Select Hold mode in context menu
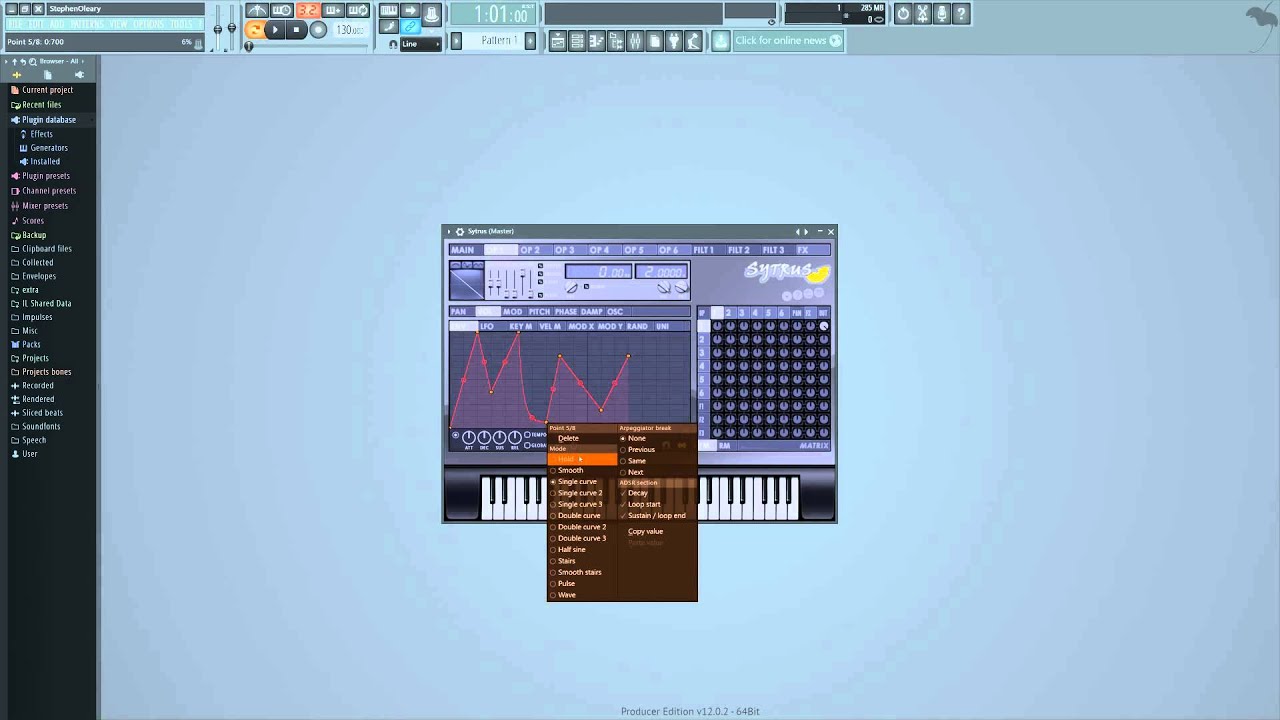The height and width of the screenshot is (720, 1280). (x=582, y=459)
